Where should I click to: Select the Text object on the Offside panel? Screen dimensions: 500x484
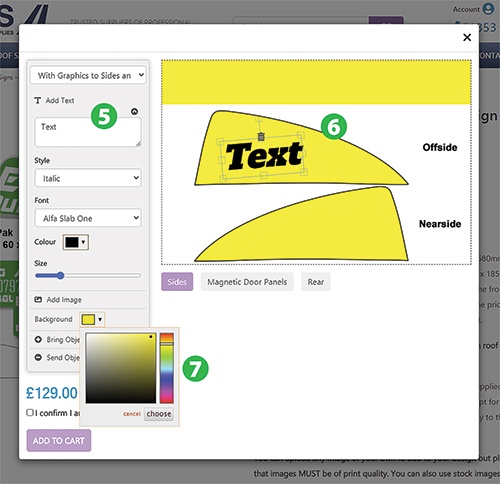tap(264, 156)
